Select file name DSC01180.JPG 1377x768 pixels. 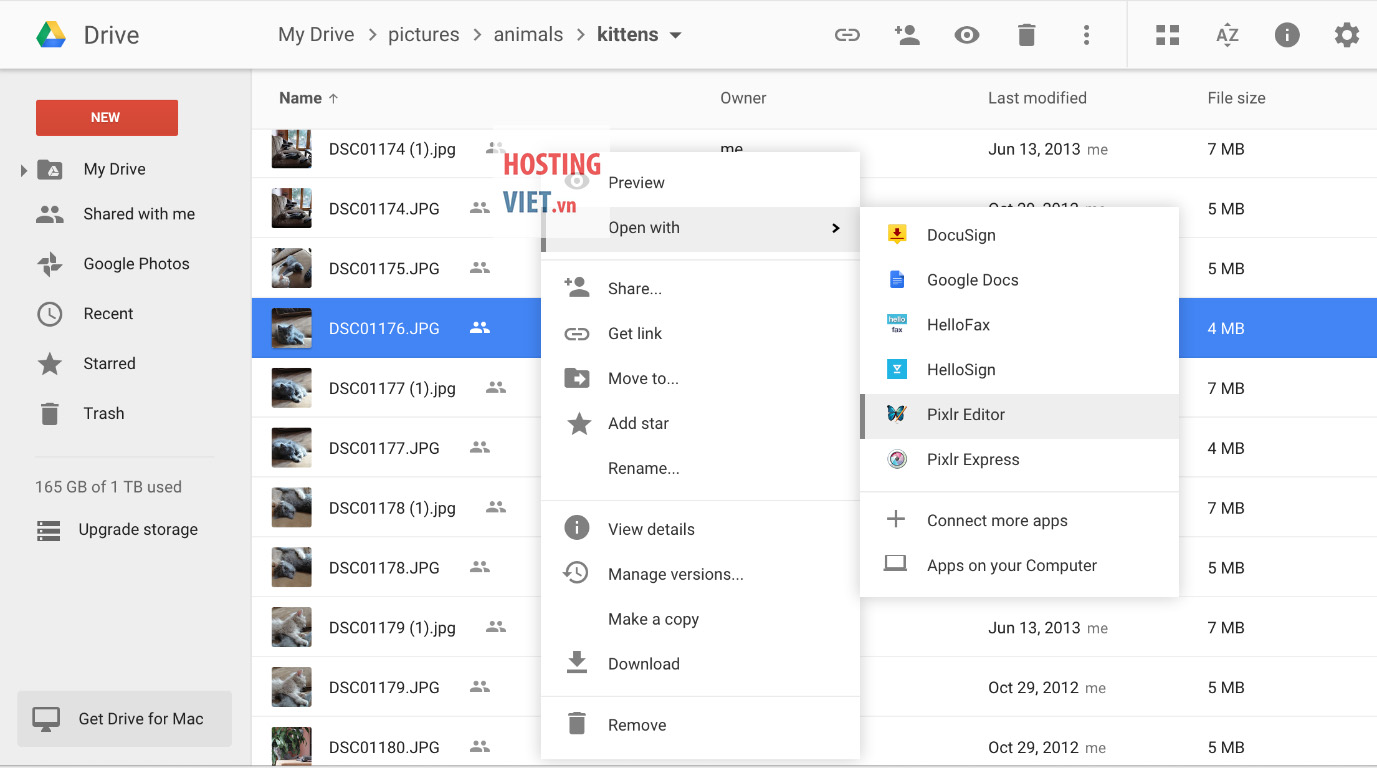(384, 748)
